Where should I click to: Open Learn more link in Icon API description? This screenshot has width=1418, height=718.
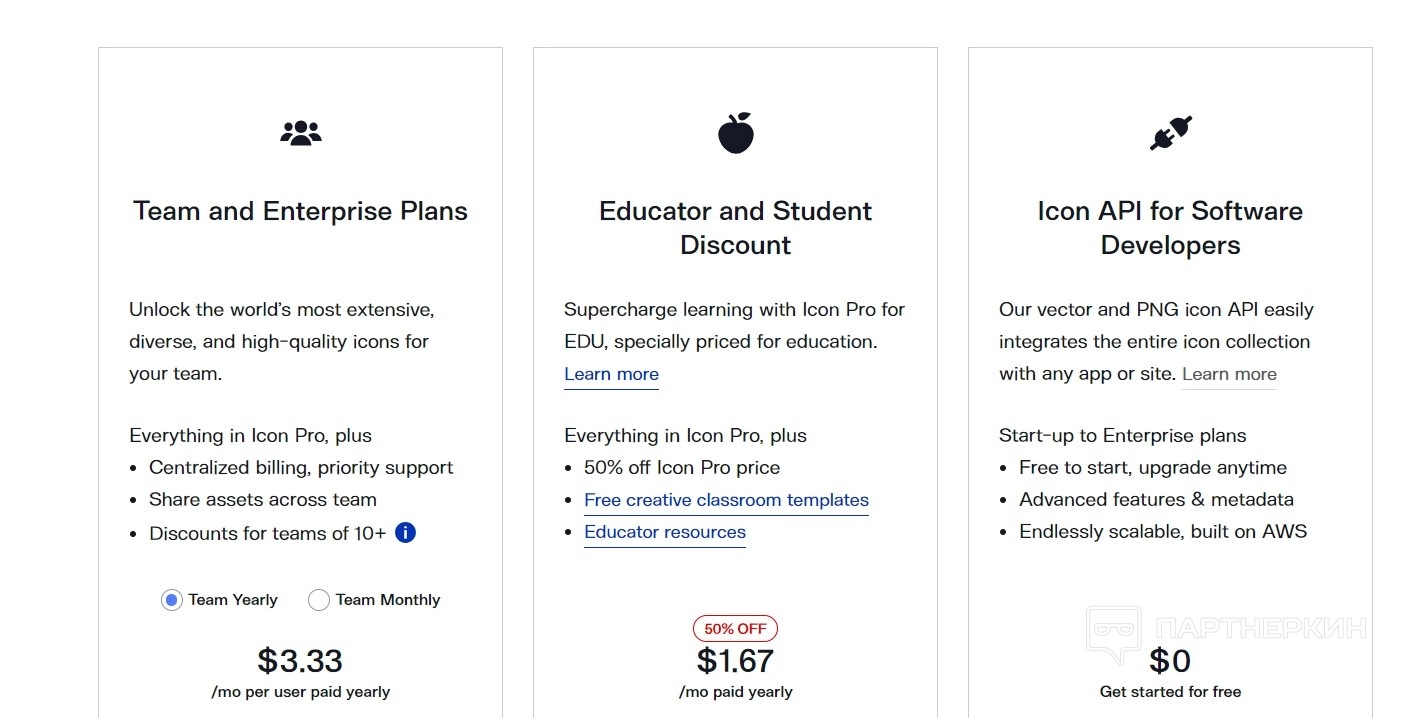(1229, 374)
